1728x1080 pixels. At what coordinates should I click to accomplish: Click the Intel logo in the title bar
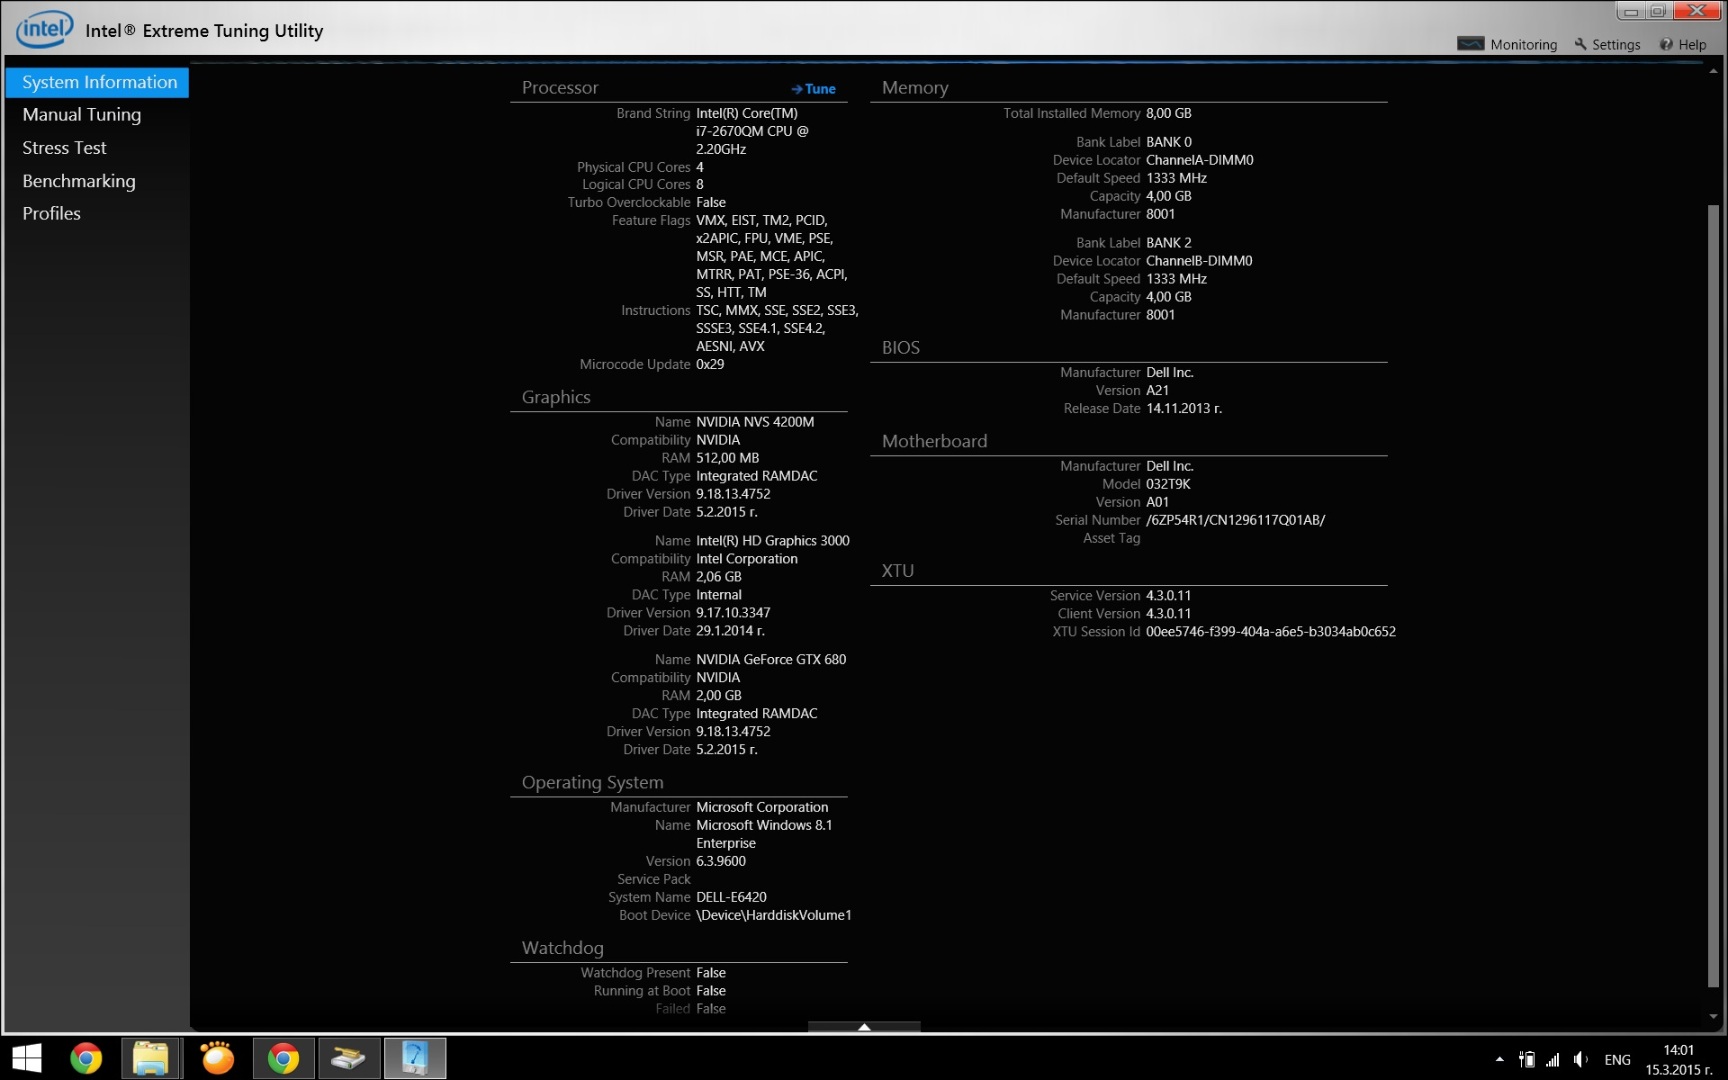pyautogui.click(x=45, y=29)
